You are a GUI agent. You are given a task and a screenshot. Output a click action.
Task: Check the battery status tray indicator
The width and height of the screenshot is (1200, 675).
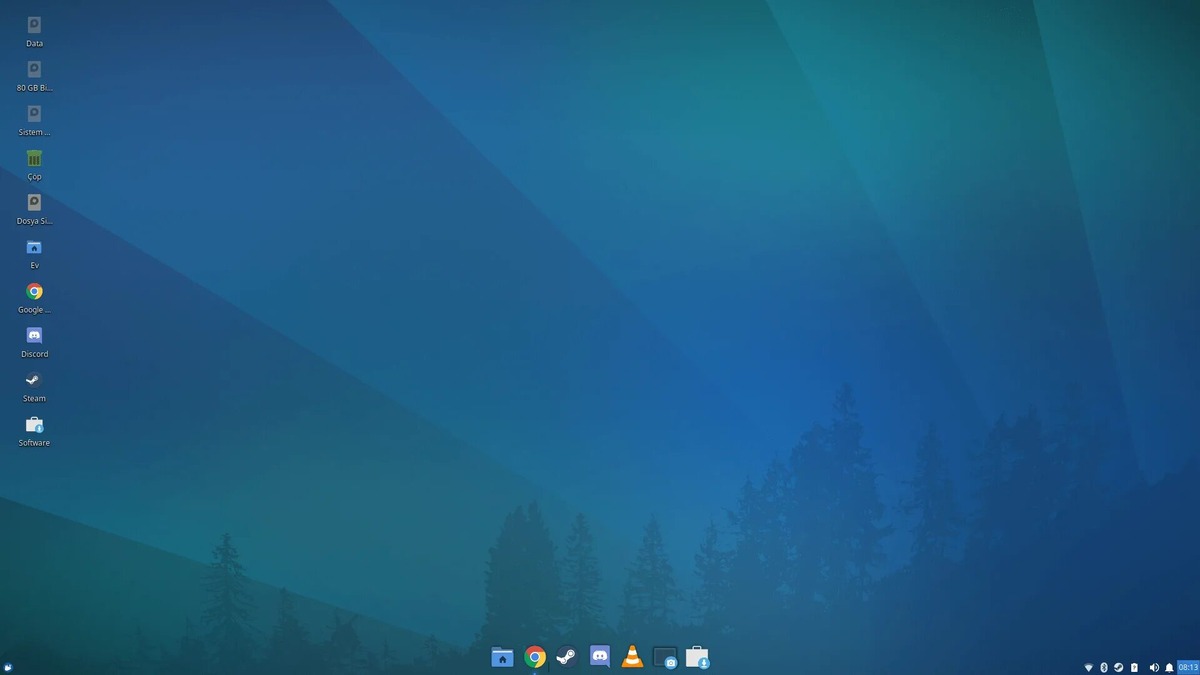[x=1134, y=667]
